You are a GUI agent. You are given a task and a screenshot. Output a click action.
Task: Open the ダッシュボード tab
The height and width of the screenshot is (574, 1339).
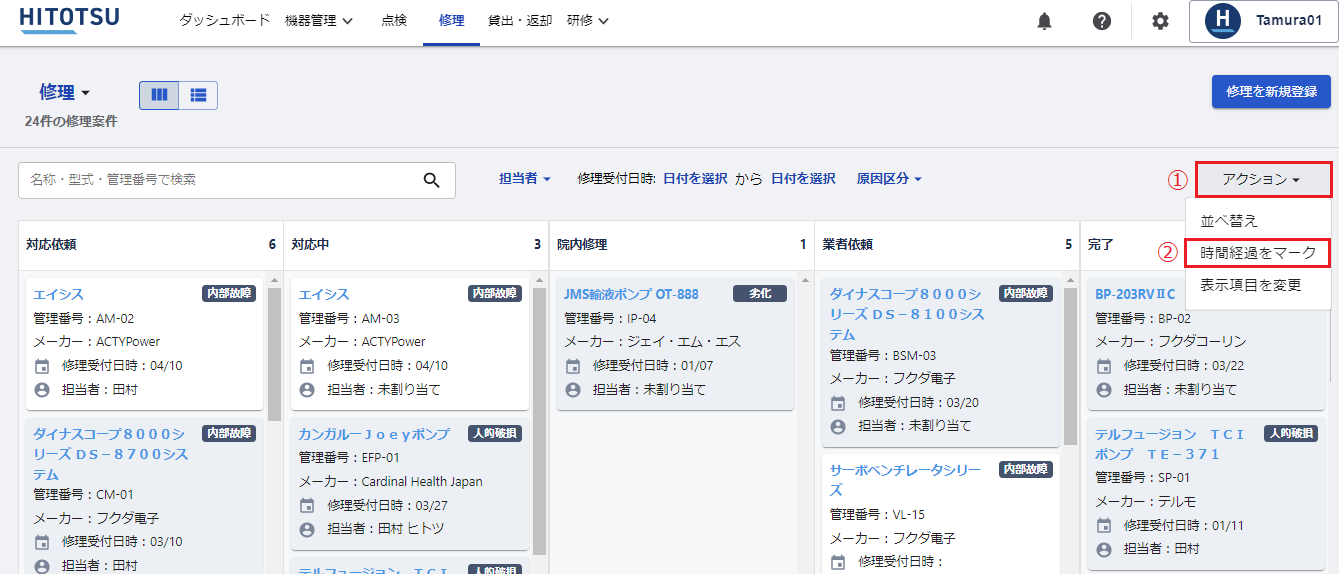pos(225,20)
